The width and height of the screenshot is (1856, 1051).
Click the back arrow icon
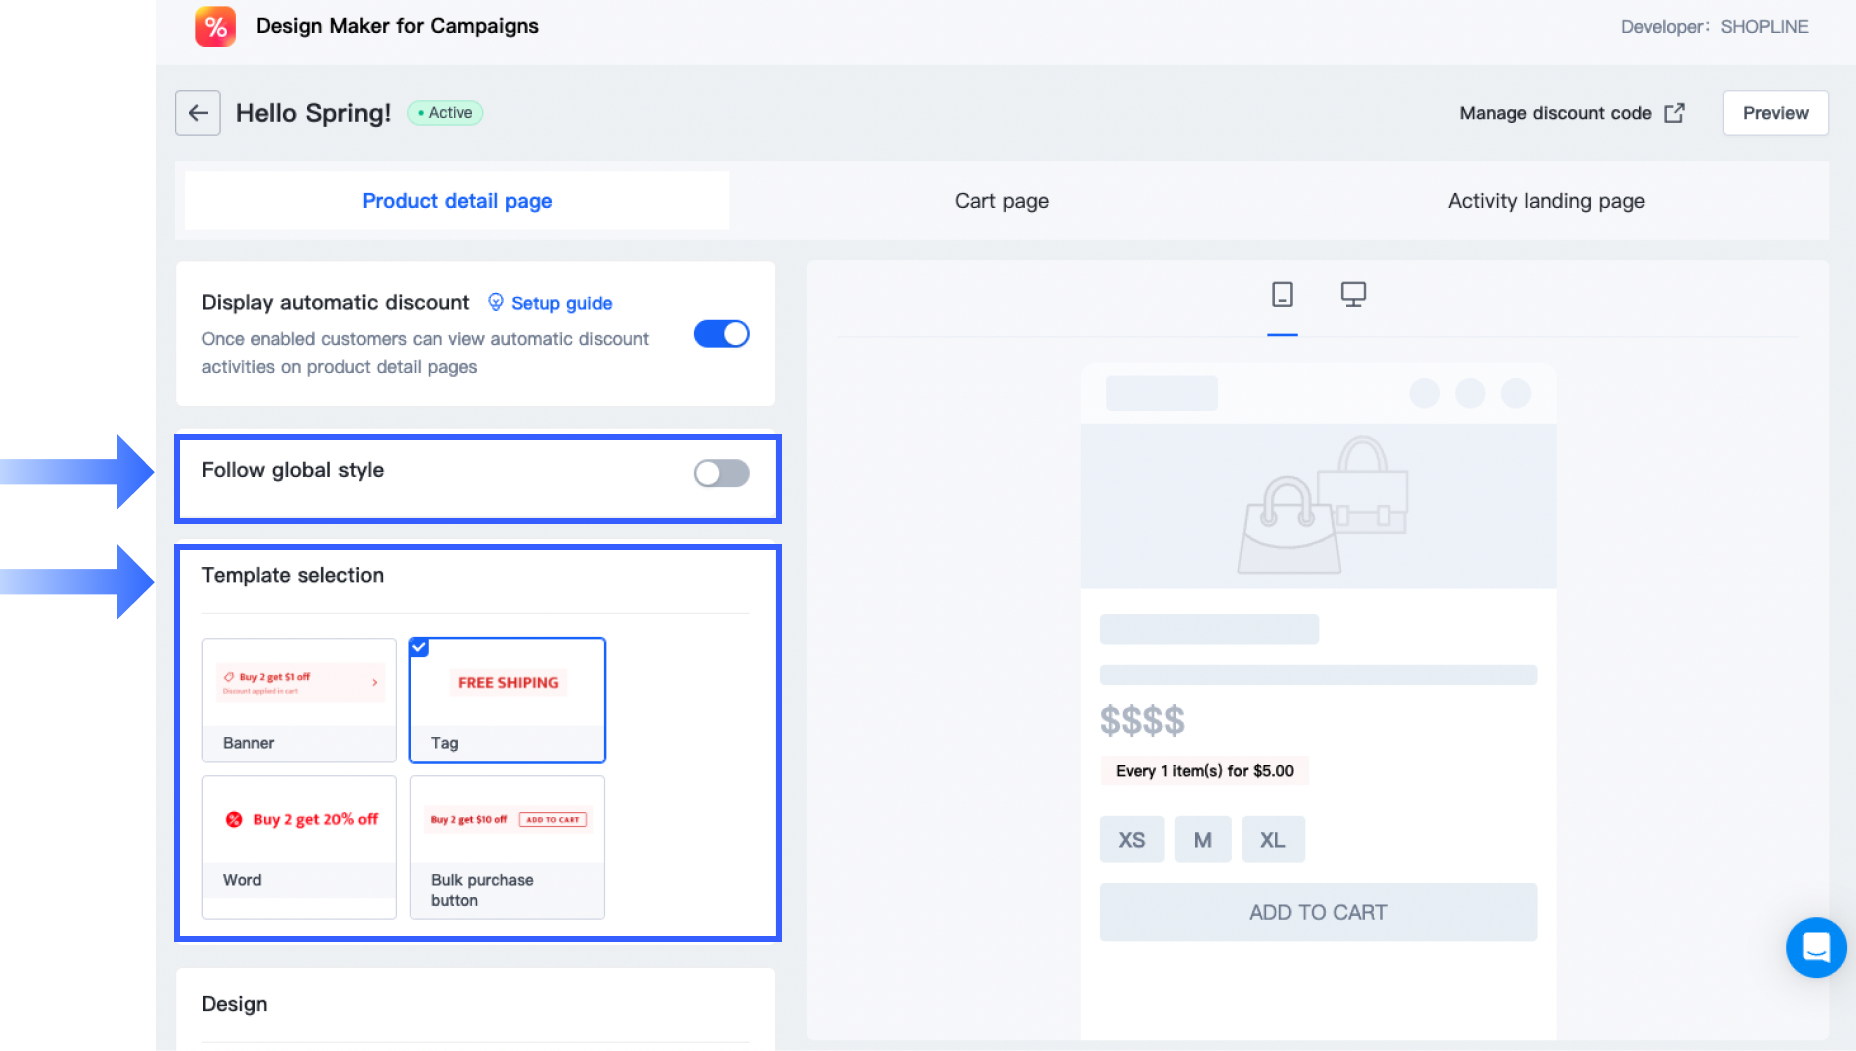198,113
